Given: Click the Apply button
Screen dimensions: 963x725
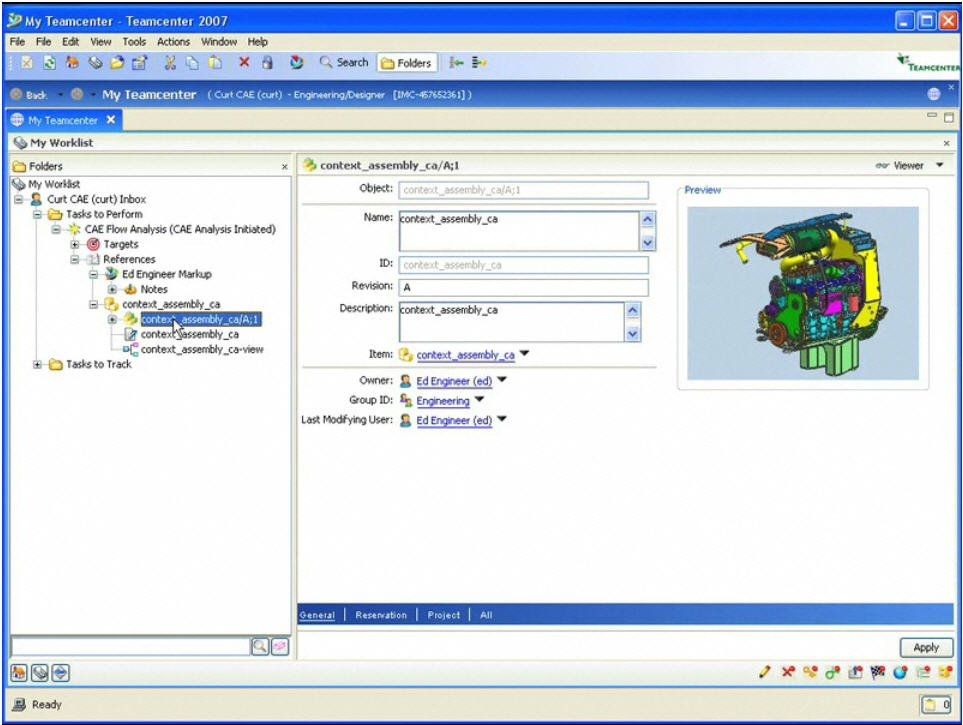Looking at the screenshot, I should 925,647.
